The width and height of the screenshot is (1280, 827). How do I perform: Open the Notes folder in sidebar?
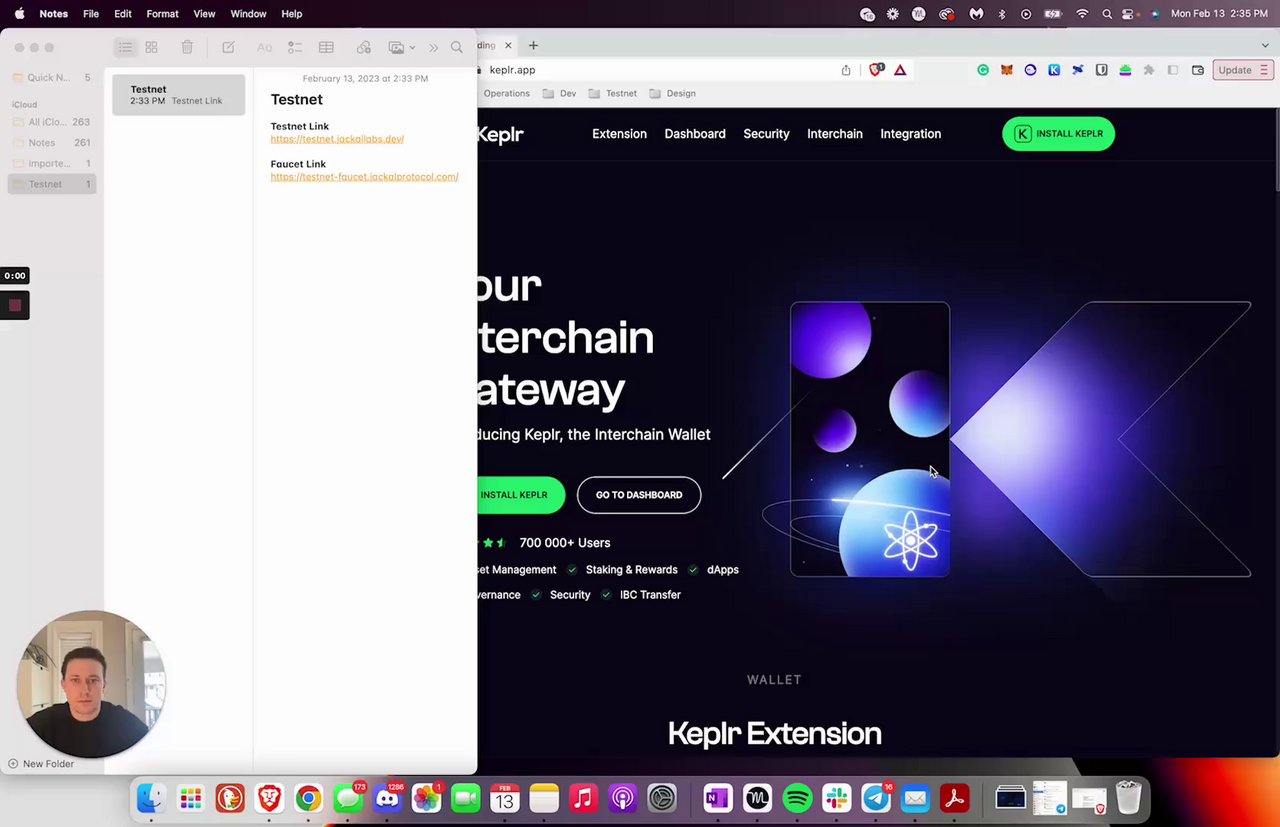[51, 143]
